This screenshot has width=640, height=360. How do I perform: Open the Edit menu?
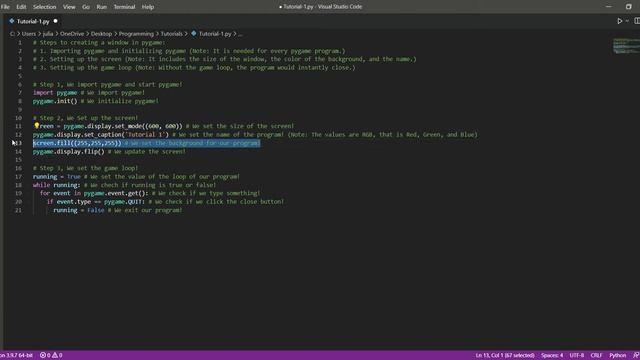pyautogui.click(x=21, y=7)
